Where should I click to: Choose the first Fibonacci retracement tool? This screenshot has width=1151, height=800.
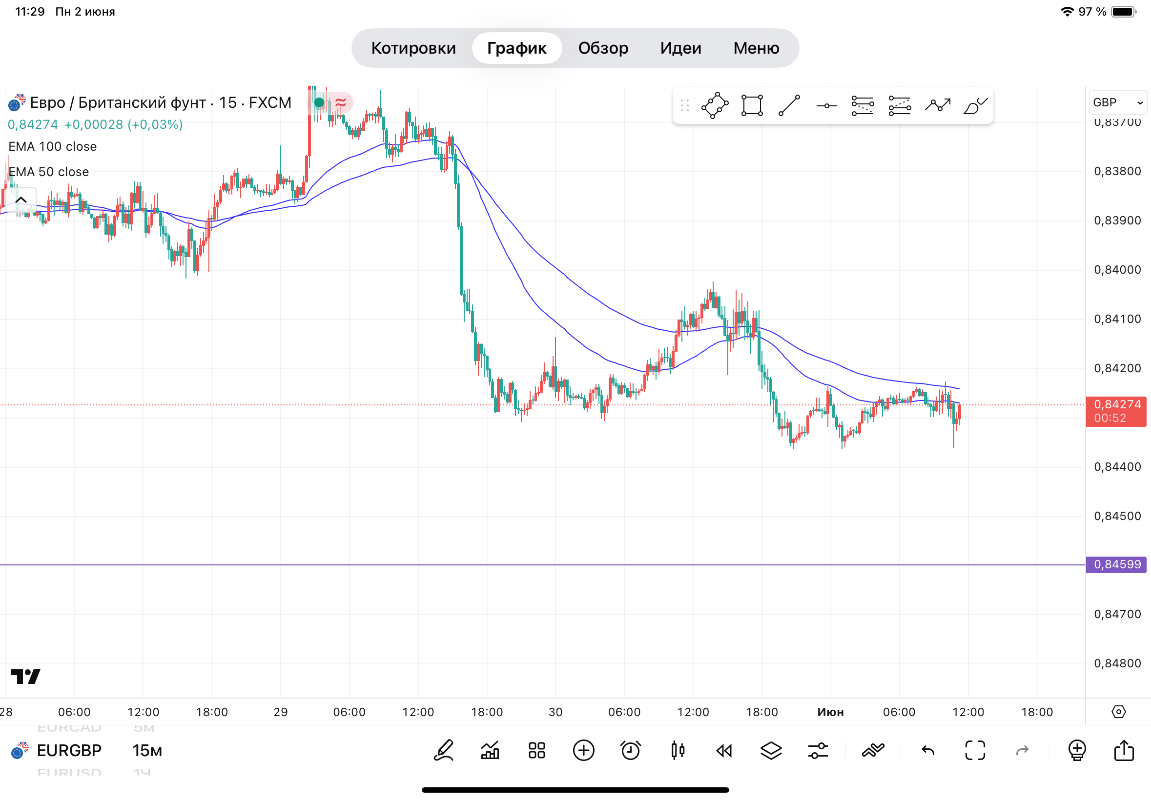coord(863,106)
